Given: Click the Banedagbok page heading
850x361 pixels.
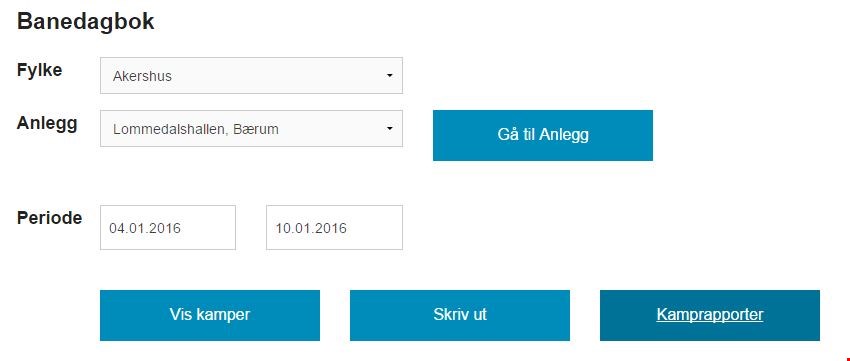Looking at the screenshot, I should pyautogui.click(x=86, y=22).
